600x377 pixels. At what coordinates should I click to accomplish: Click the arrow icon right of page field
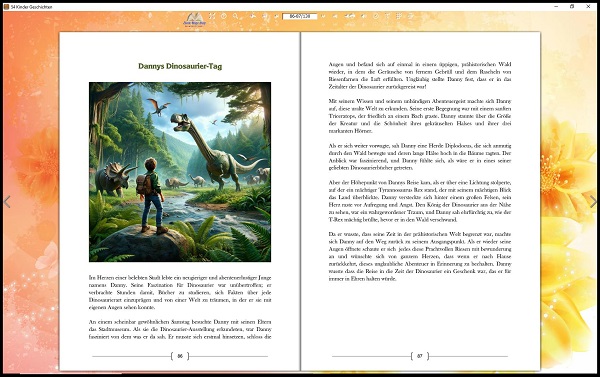point(323,16)
